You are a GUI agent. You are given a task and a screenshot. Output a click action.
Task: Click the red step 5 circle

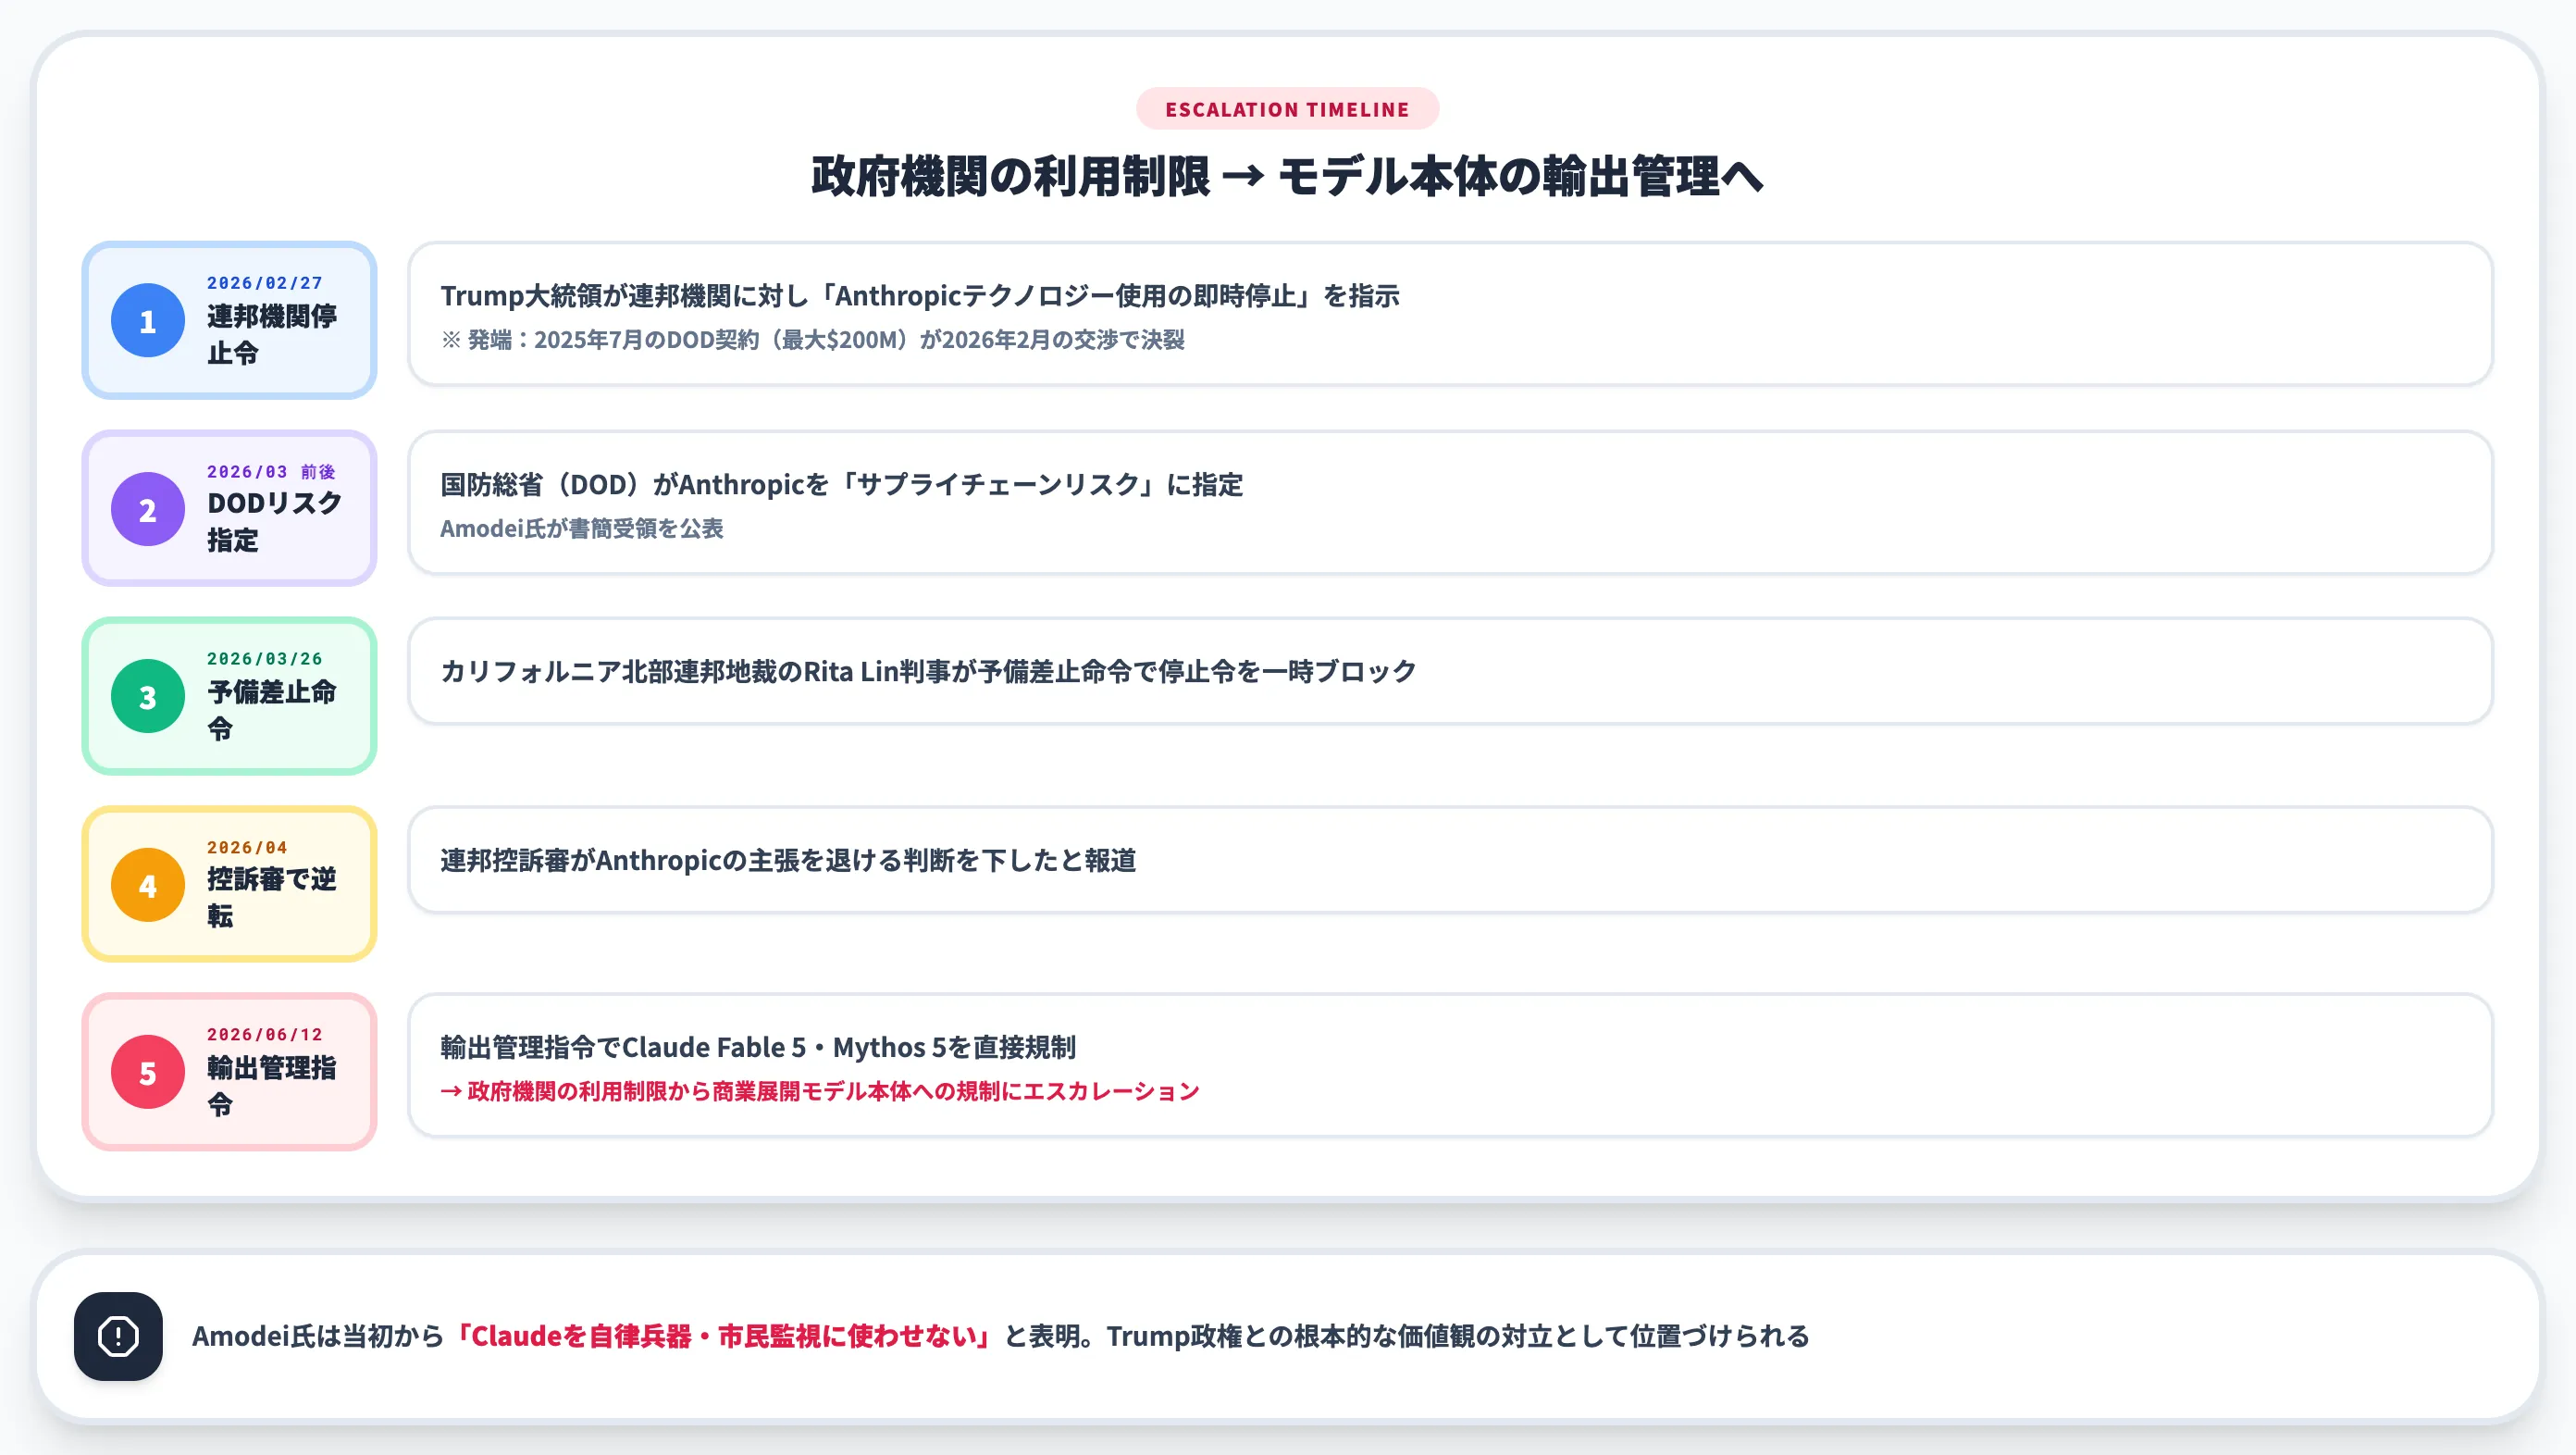[x=148, y=1072]
